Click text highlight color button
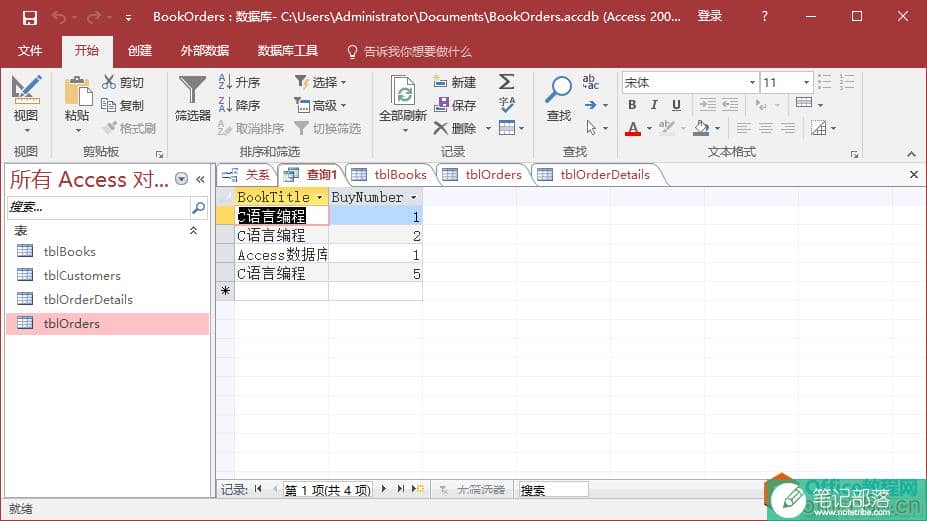This screenshot has height=521, width=927. (x=666, y=128)
